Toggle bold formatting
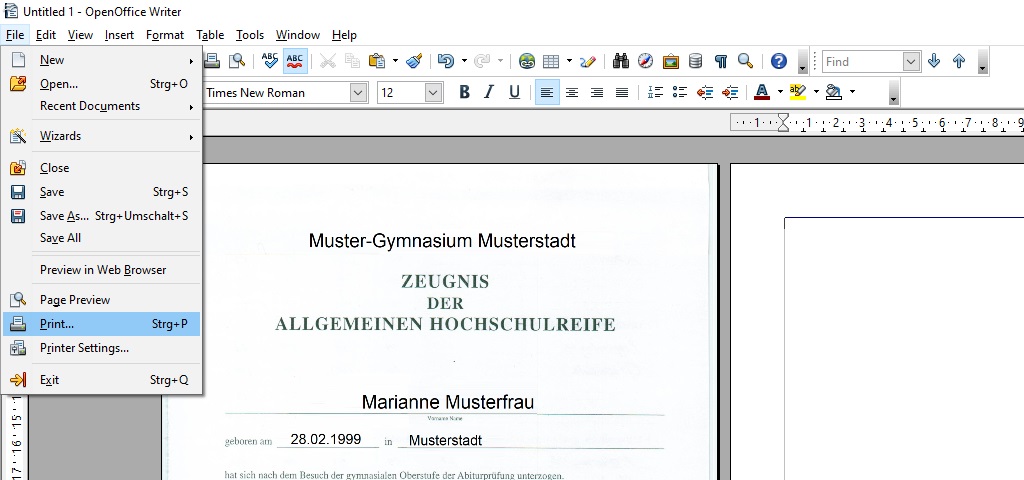 (x=464, y=92)
